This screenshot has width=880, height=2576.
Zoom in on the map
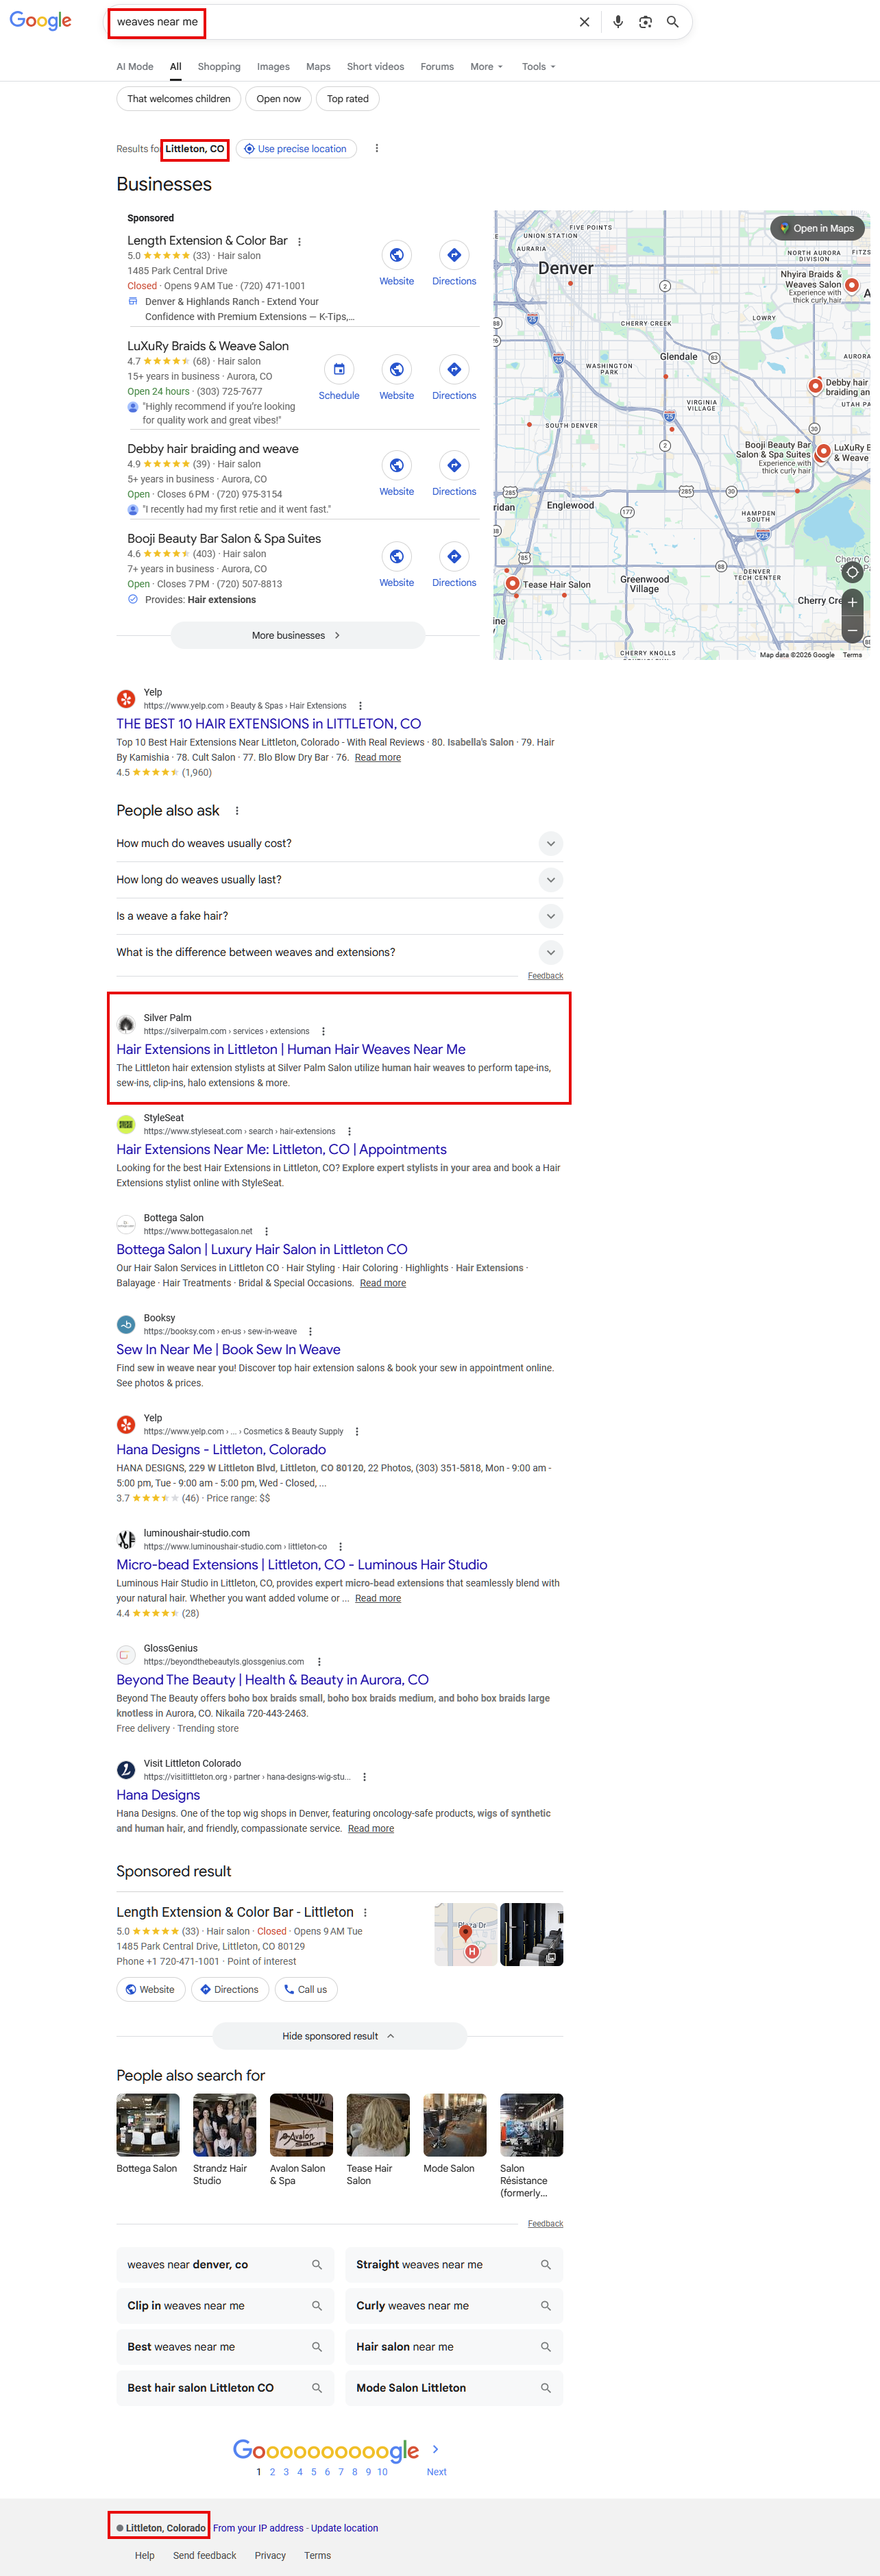[x=852, y=602]
